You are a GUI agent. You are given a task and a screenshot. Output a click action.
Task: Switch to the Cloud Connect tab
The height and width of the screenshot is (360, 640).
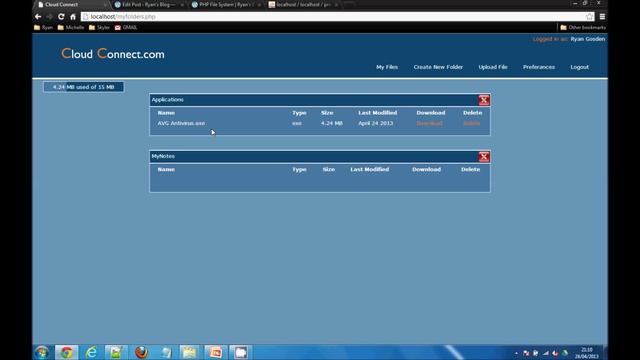(70, 4)
